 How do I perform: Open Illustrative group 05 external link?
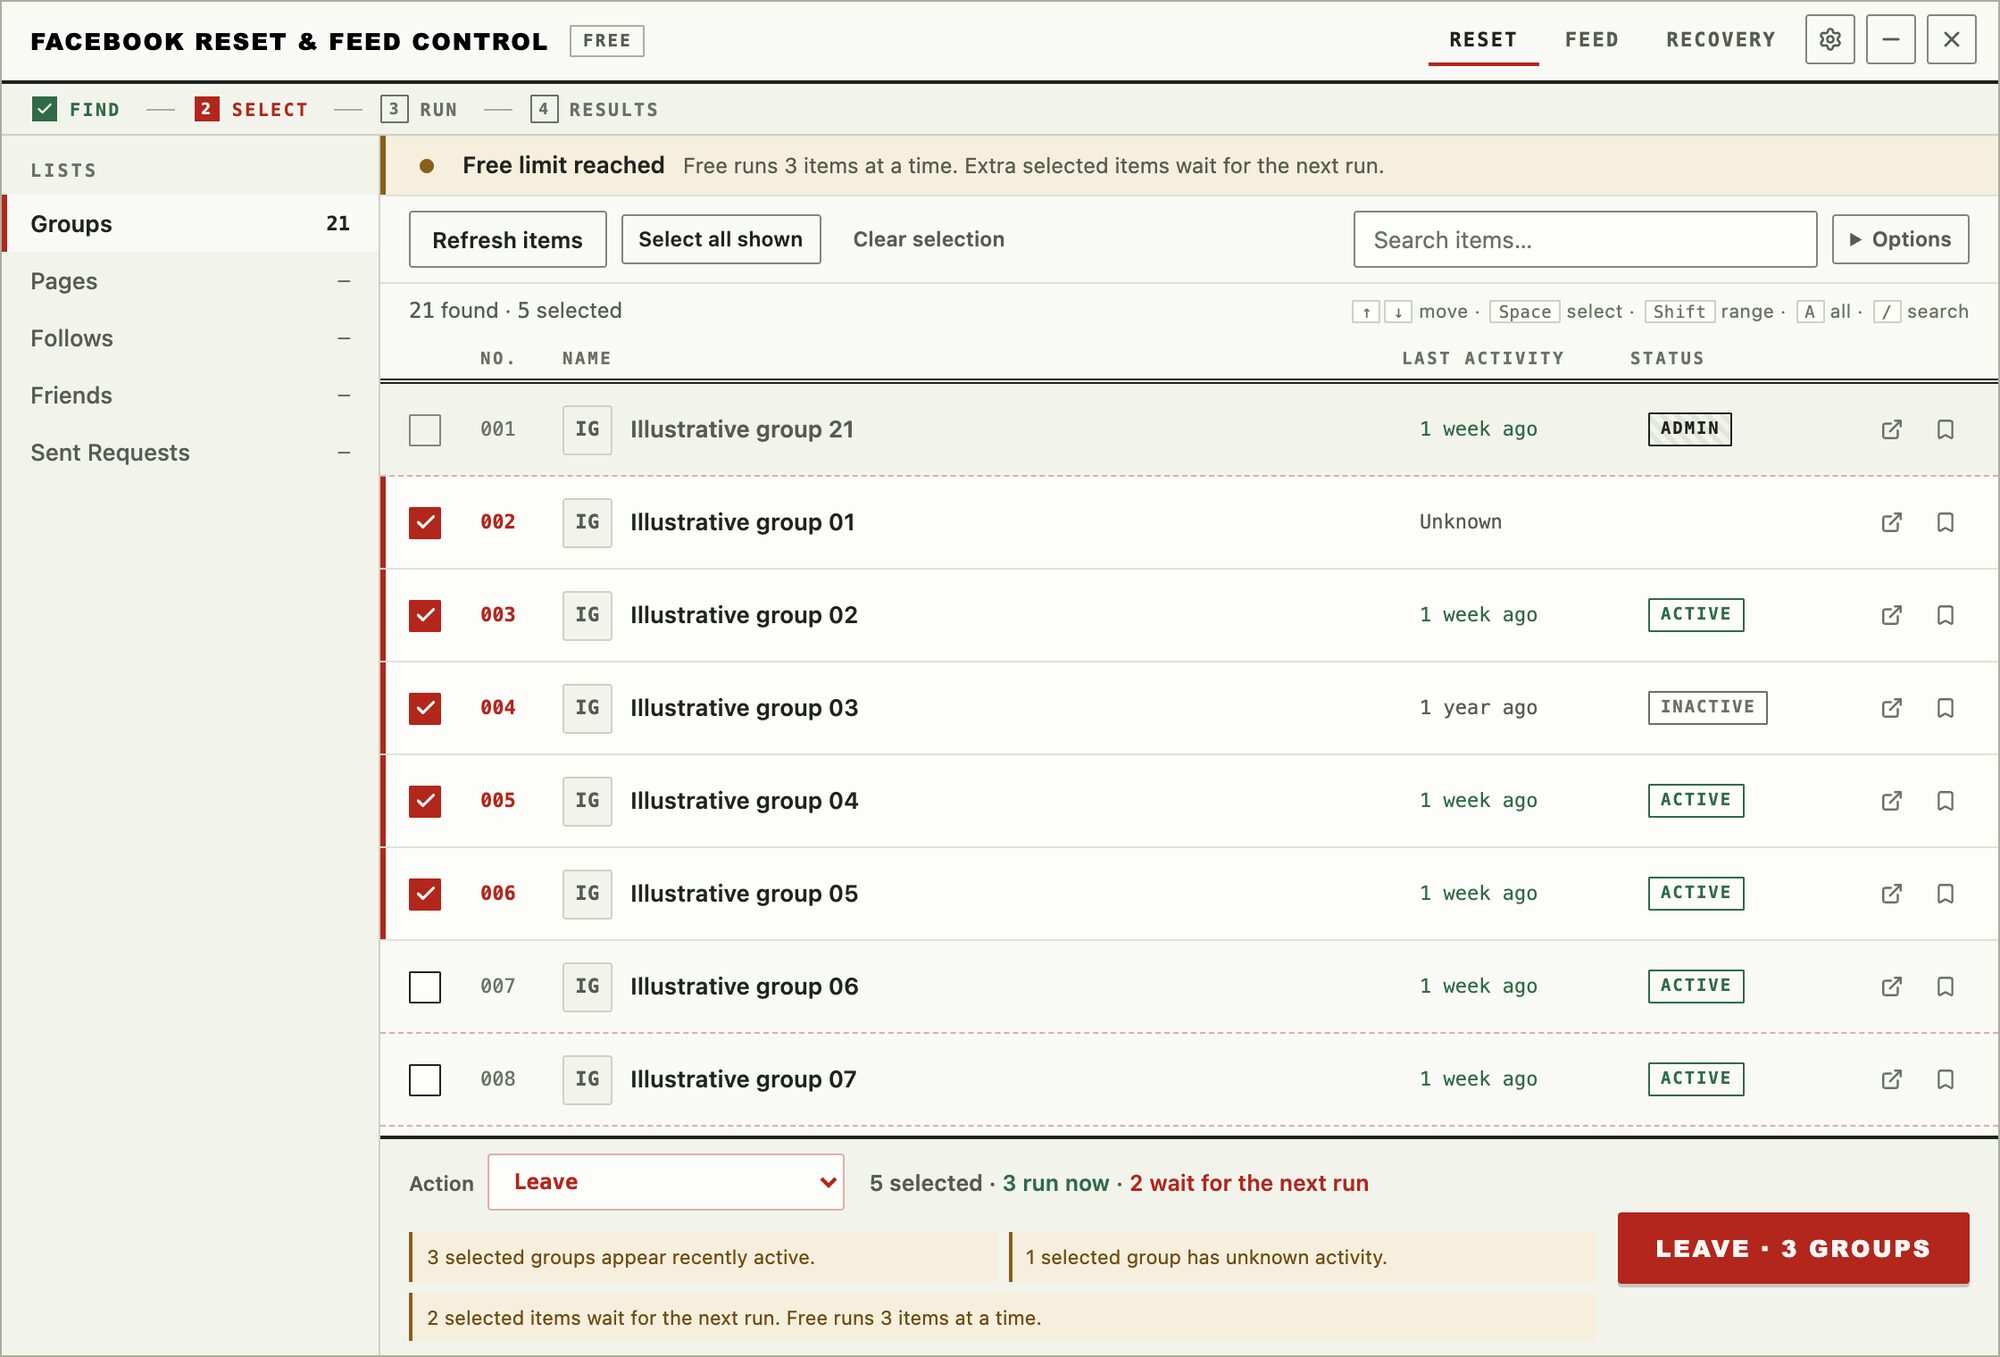point(1891,894)
